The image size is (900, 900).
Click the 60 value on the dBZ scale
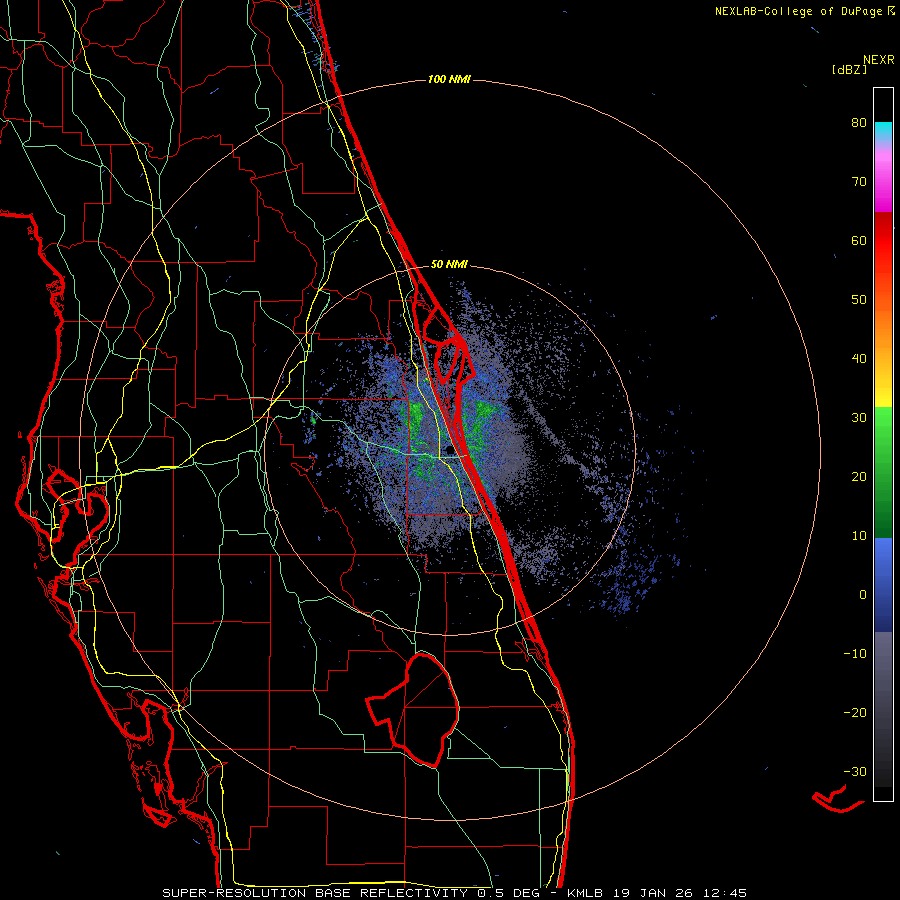tap(859, 240)
